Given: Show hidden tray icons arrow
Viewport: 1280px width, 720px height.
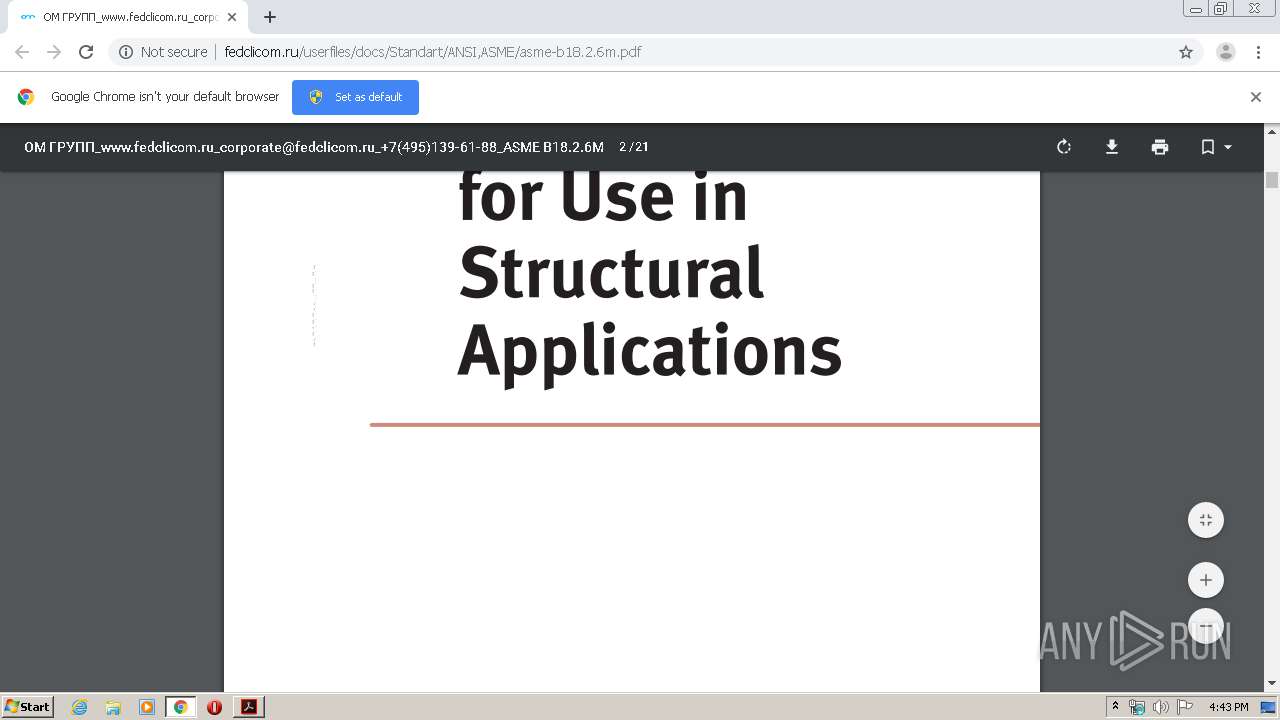Looking at the screenshot, I should pos(1116,707).
